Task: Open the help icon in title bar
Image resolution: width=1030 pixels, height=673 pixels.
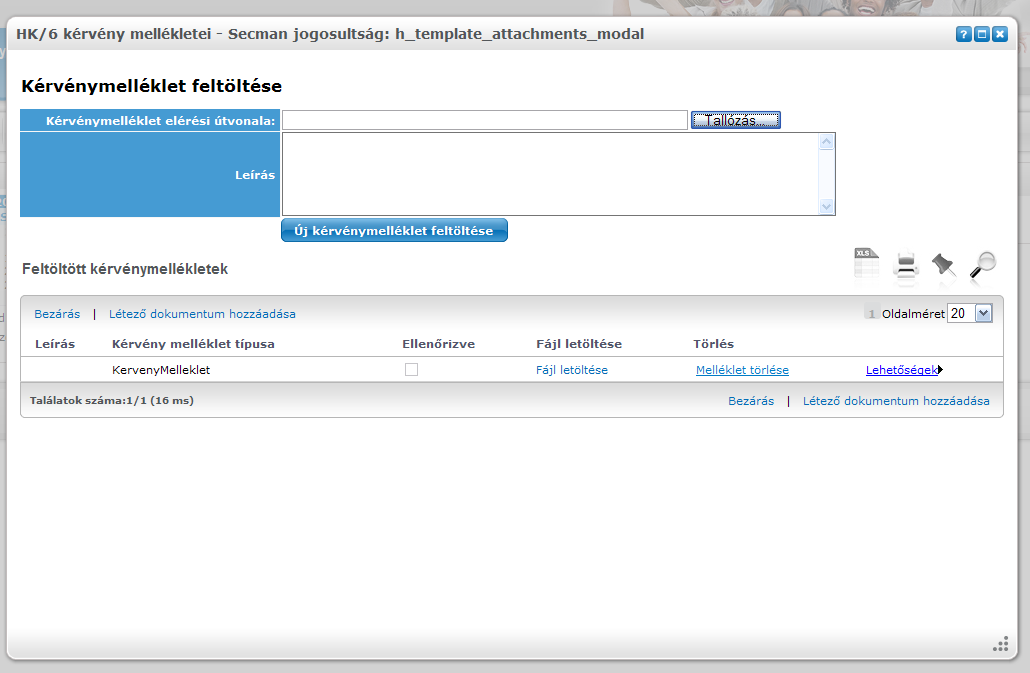Action: click(x=963, y=34)
